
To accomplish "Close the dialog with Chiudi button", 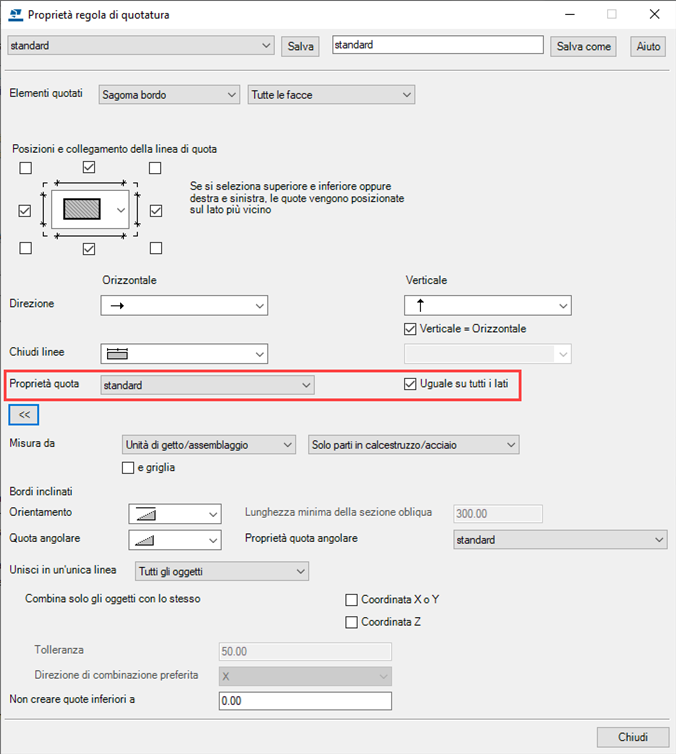I will [x=633, y=737].
